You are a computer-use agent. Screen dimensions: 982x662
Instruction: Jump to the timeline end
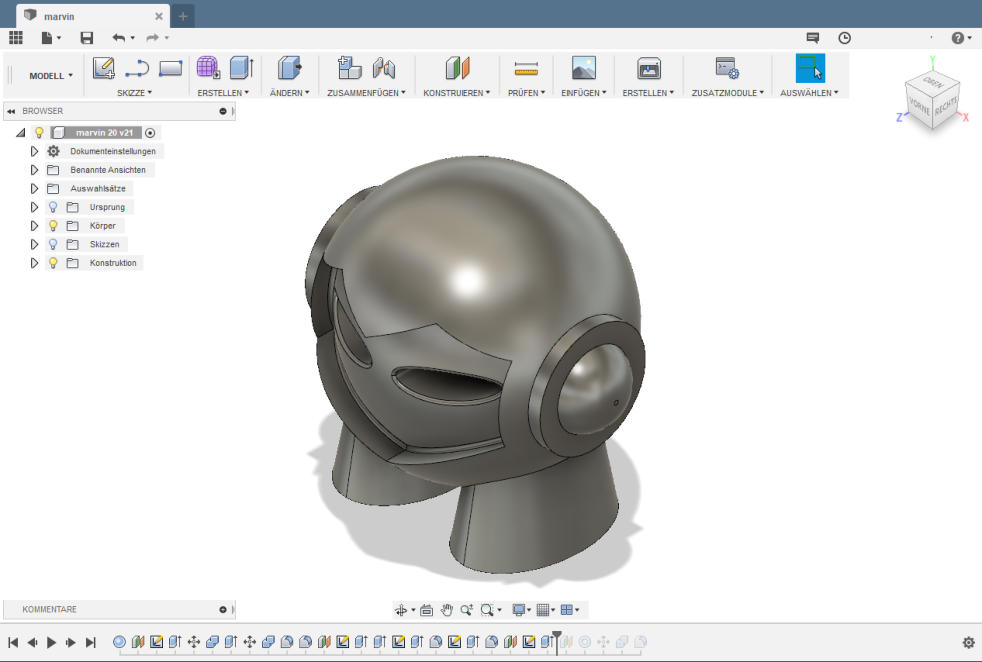(x=91, y=643)
